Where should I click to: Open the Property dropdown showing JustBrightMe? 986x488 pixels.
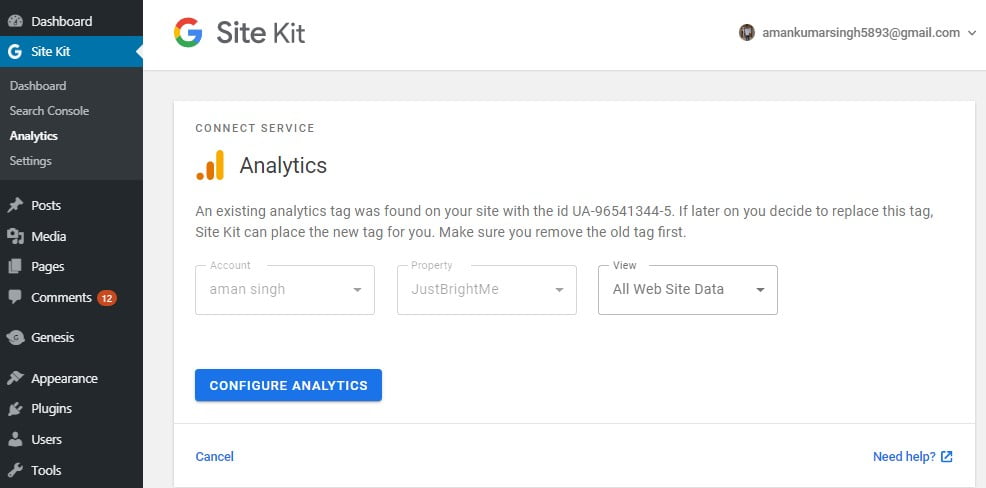click(487, 290)
